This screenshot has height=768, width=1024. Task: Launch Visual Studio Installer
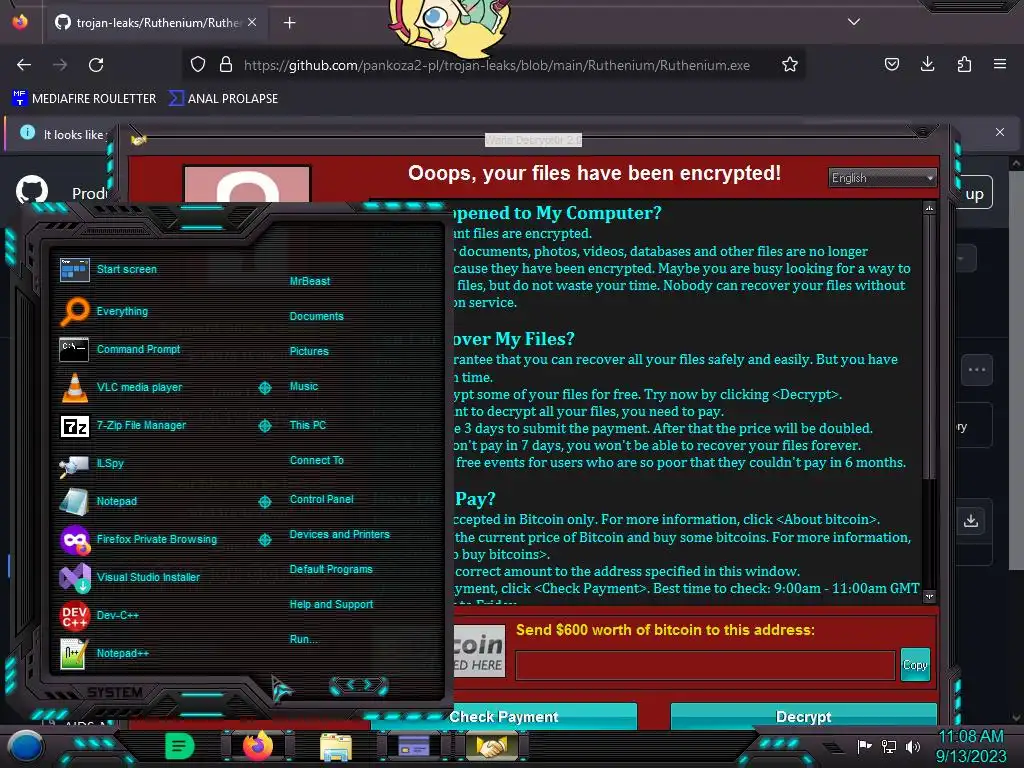pyautogui.click(x=129, y=577)
